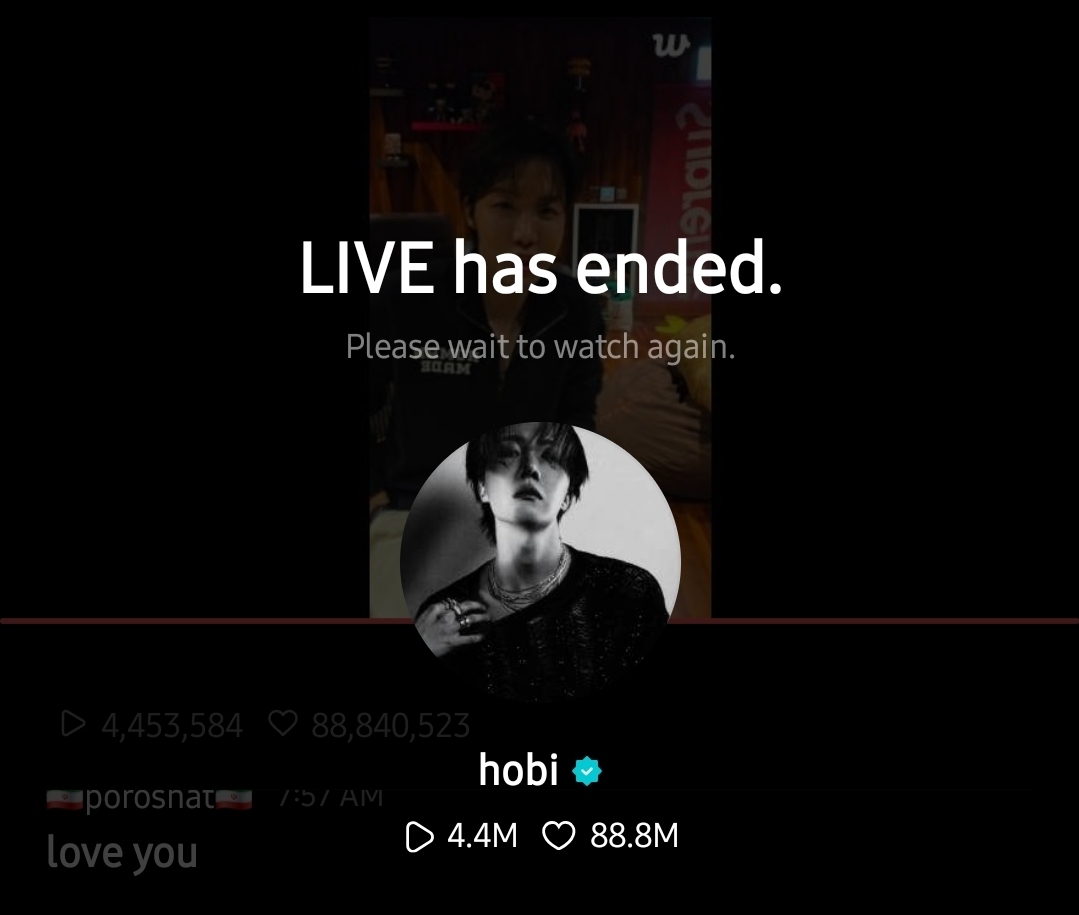This screenshot has height=915, width=1079.
Task: Open the hobi artist name link
Action: tap(518, 770)
